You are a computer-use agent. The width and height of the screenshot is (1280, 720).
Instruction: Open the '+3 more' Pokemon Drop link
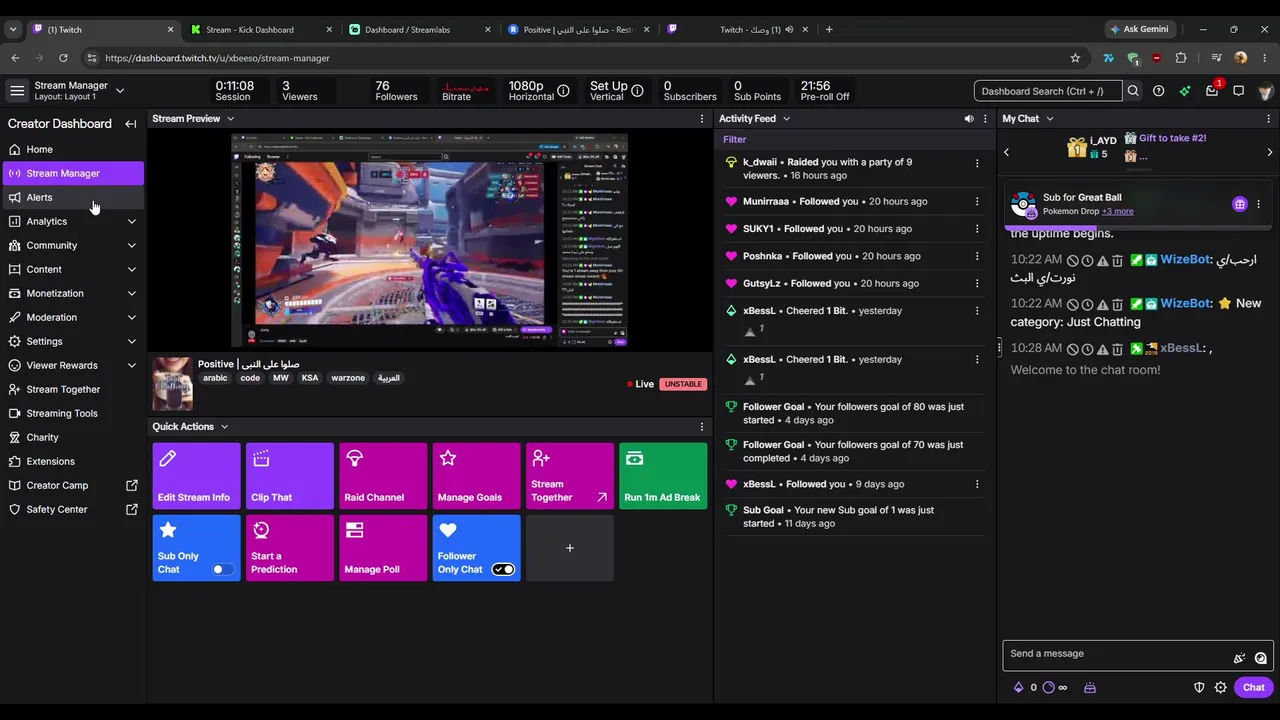point(1118,212)
